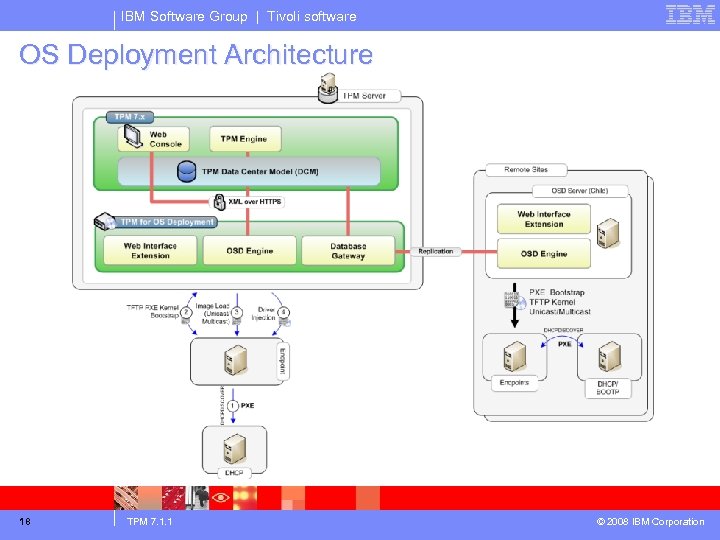Click the small icon left of PXE Bootstrap text
This screenshot has width=720, height=540.
click(514, 301)
